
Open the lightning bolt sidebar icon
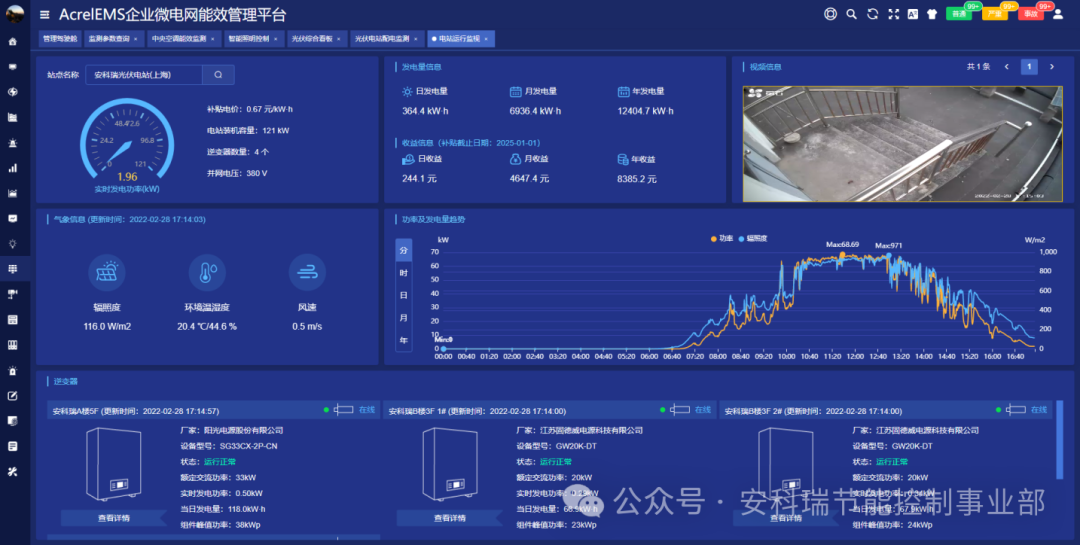(12, 92)
